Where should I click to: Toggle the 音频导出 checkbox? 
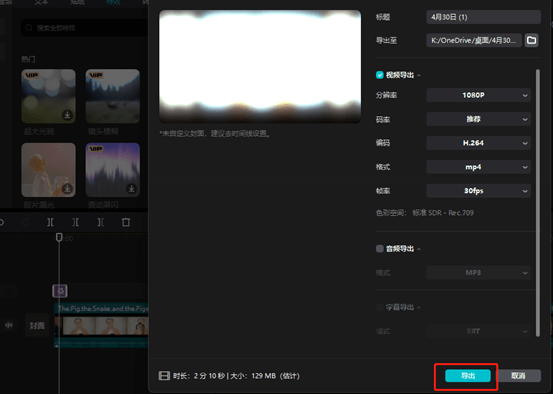(379, 249)
